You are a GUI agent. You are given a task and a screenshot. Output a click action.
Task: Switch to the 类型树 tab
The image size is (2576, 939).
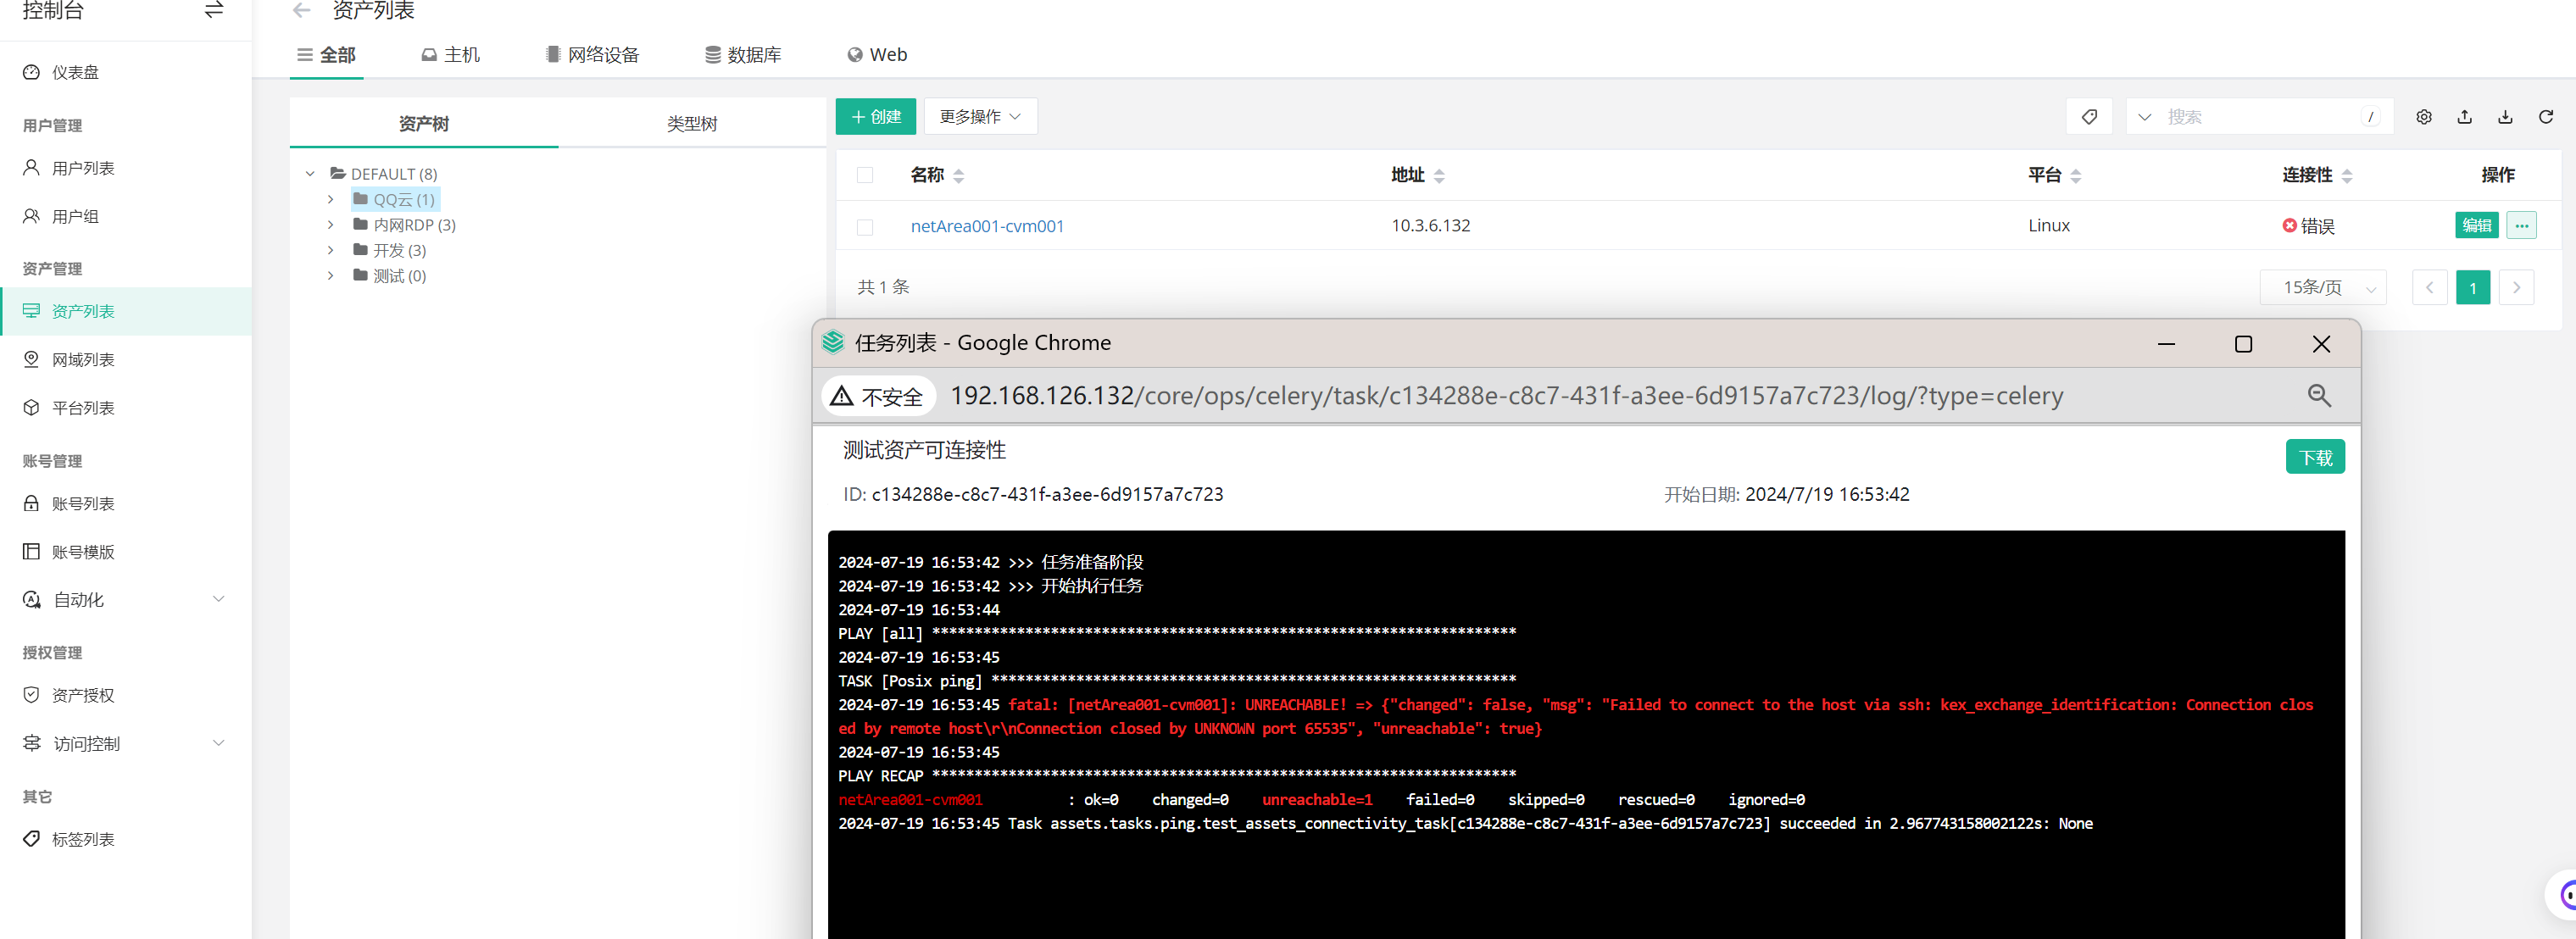click(x=692, y=124)
